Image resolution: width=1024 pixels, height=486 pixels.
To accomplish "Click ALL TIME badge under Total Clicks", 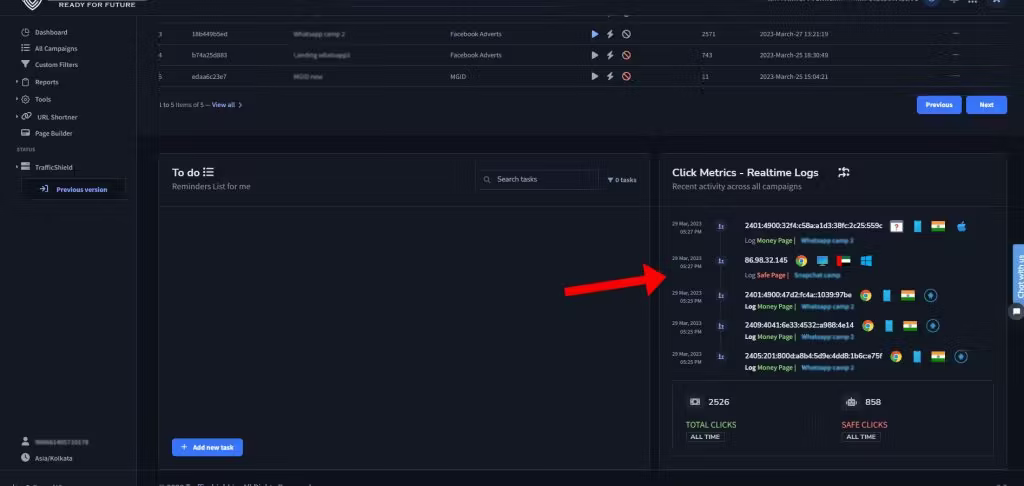I will click(x=705, y=436).
